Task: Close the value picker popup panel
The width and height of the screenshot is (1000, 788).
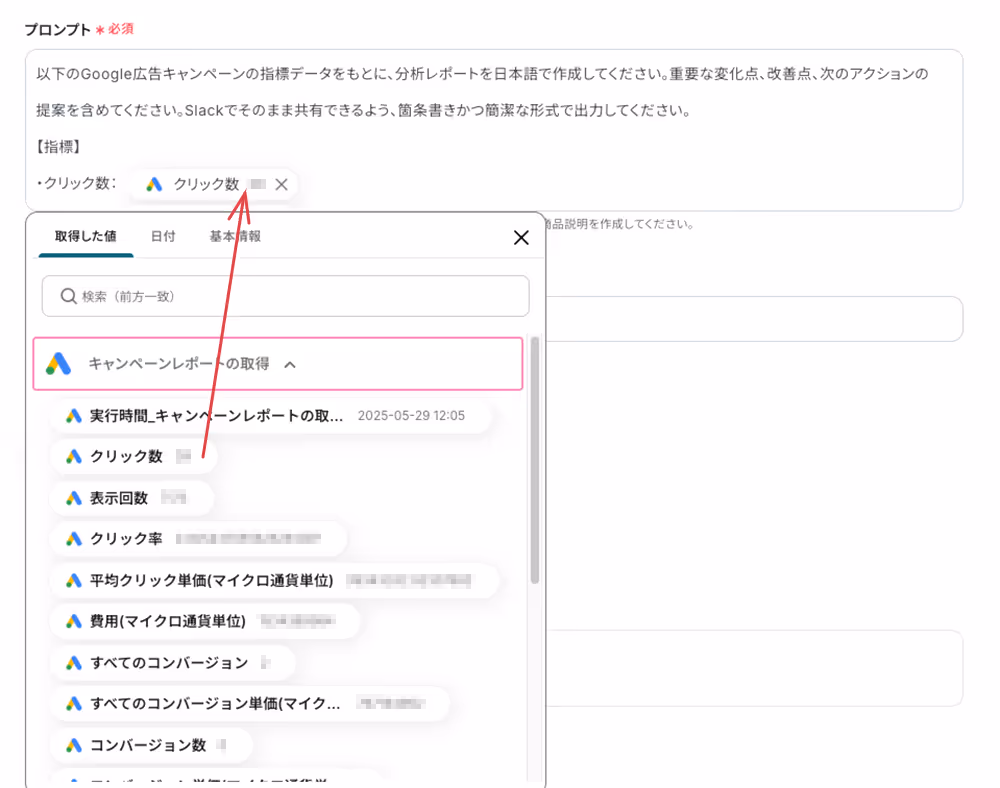Action: 521,238
